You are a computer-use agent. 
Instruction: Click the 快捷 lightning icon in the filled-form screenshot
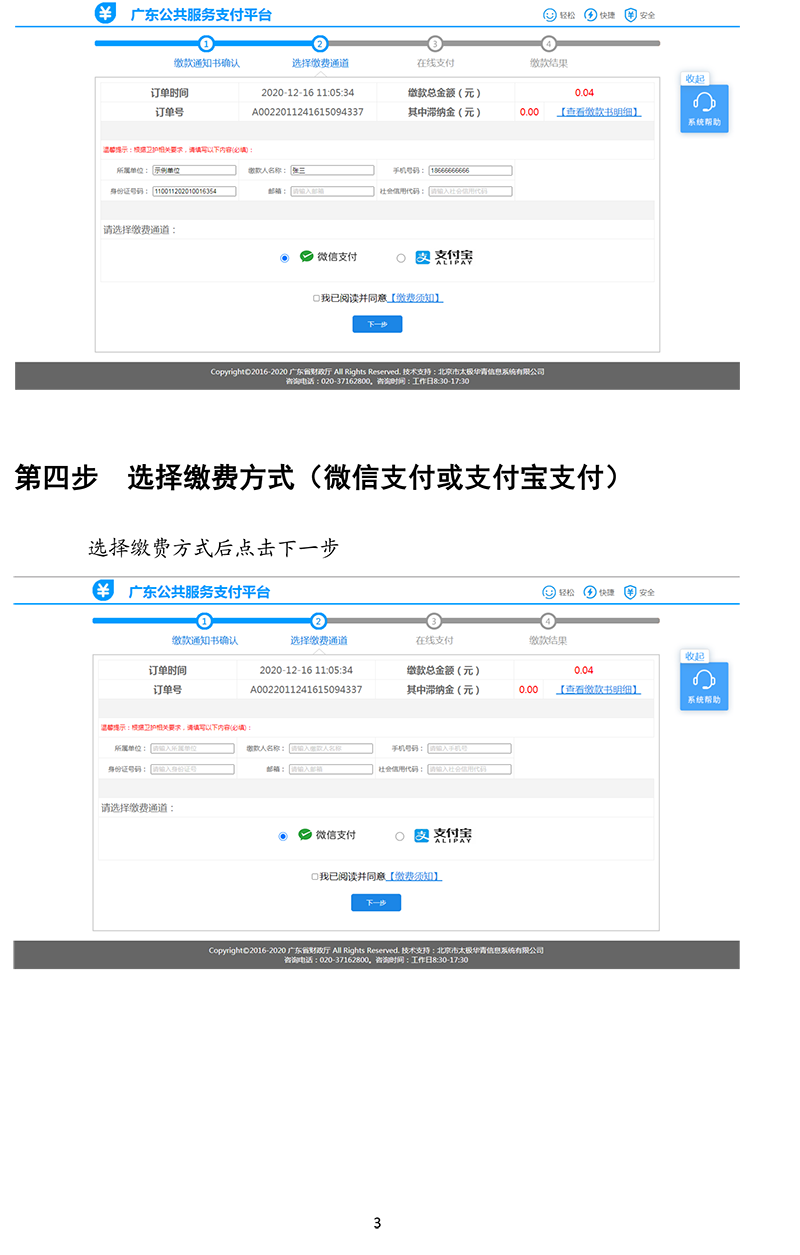pyautogui.click(x=590, y=15)
